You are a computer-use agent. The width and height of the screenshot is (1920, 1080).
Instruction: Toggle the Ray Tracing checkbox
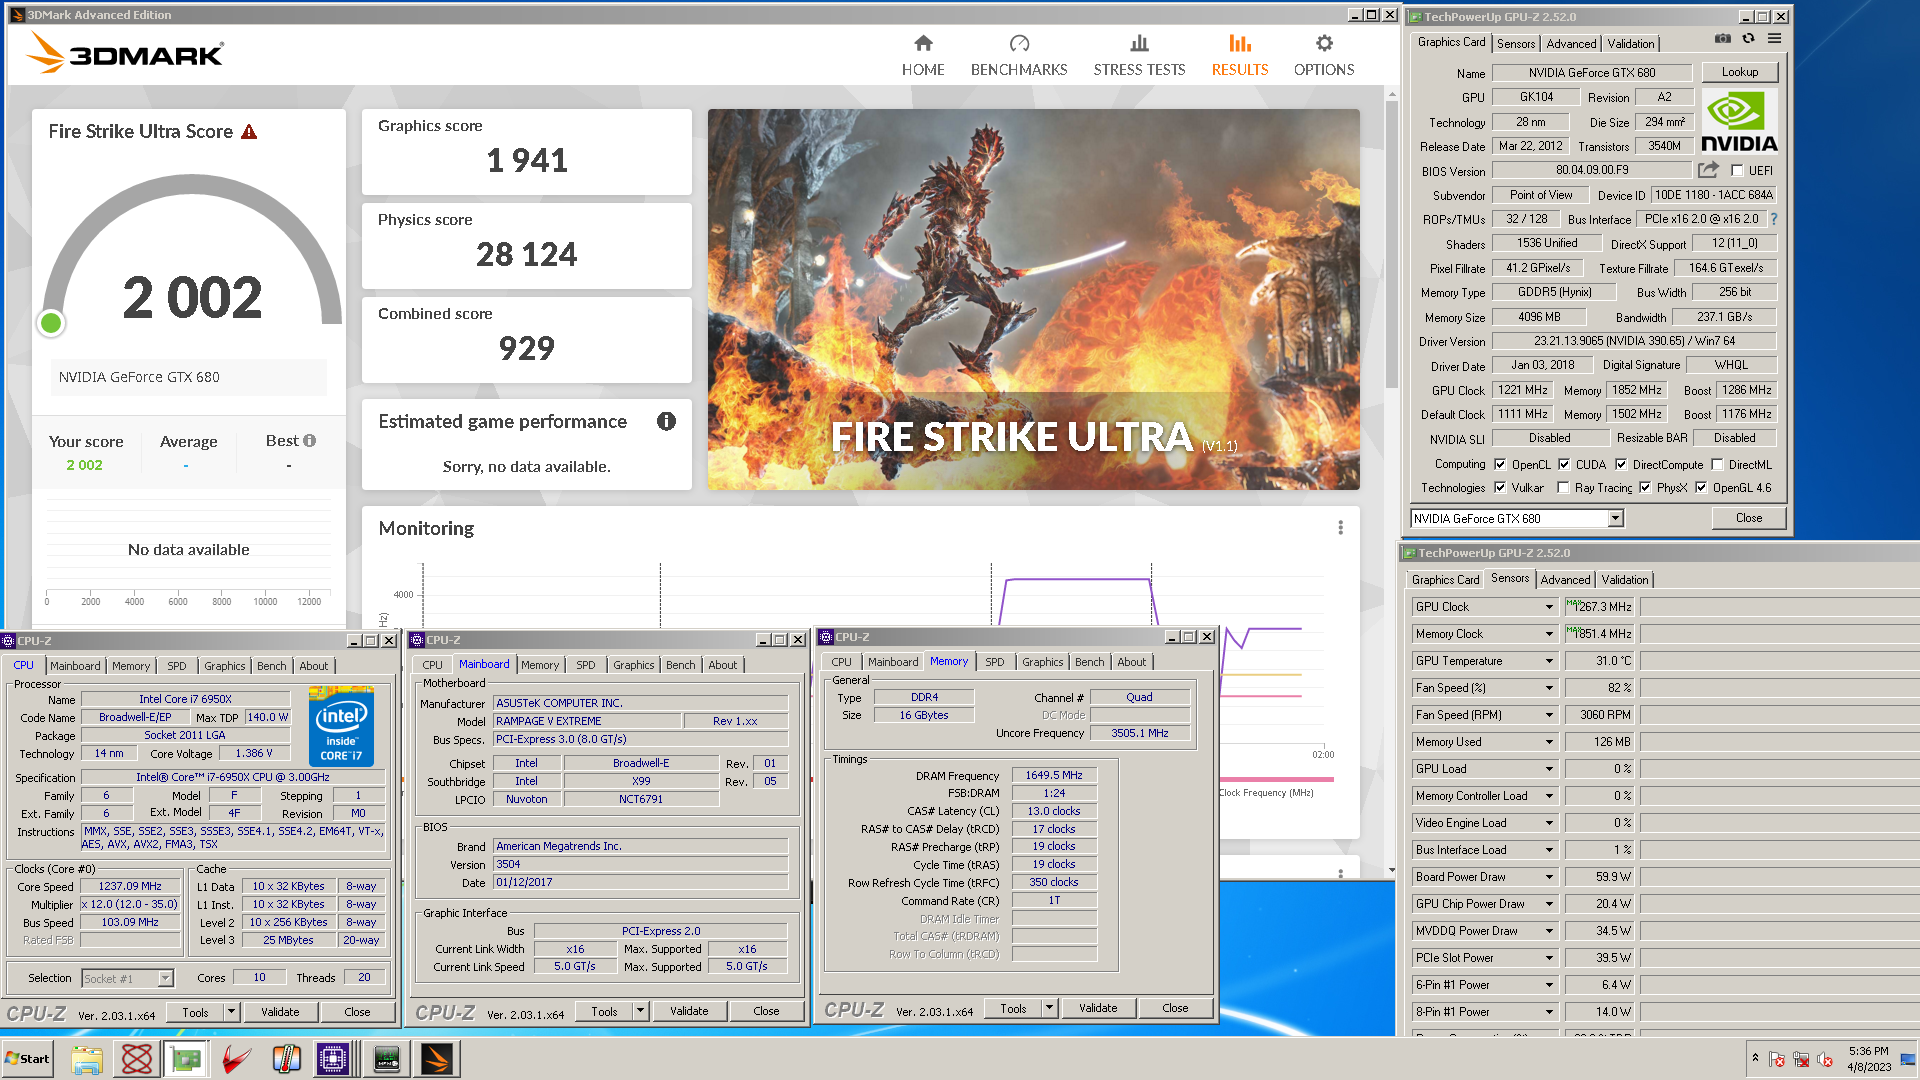click(1563, 488)
